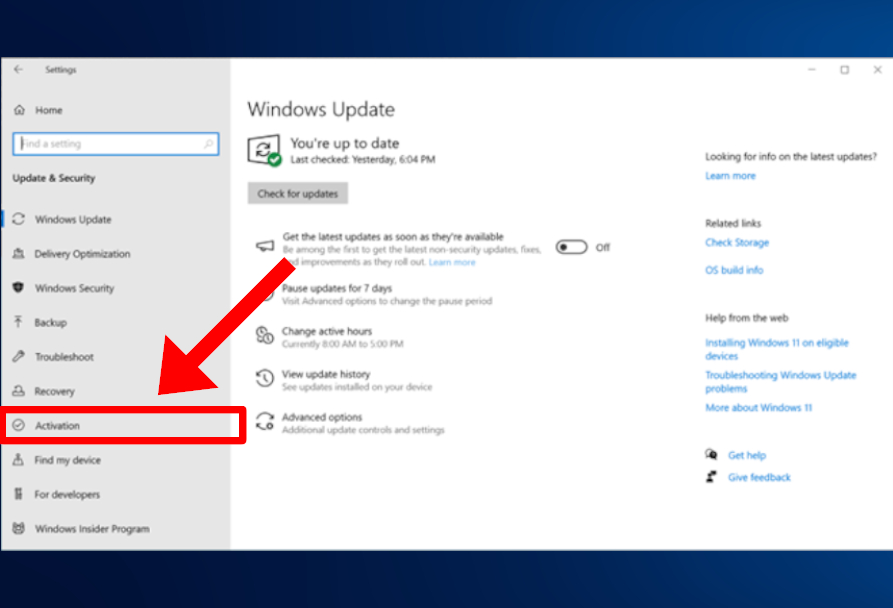
Task: Click Pause updates for 7 days
Action: pyautogui.click(x=337, y=288)
